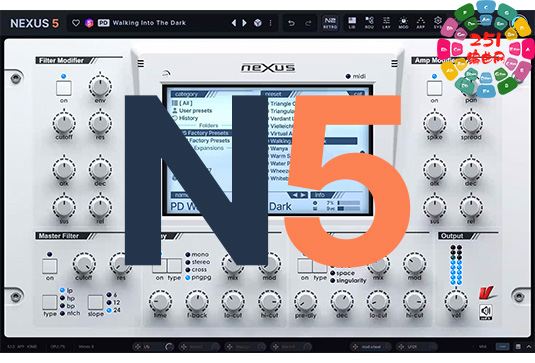
Task: Open the SYS system settings gear
Action: 438,22
